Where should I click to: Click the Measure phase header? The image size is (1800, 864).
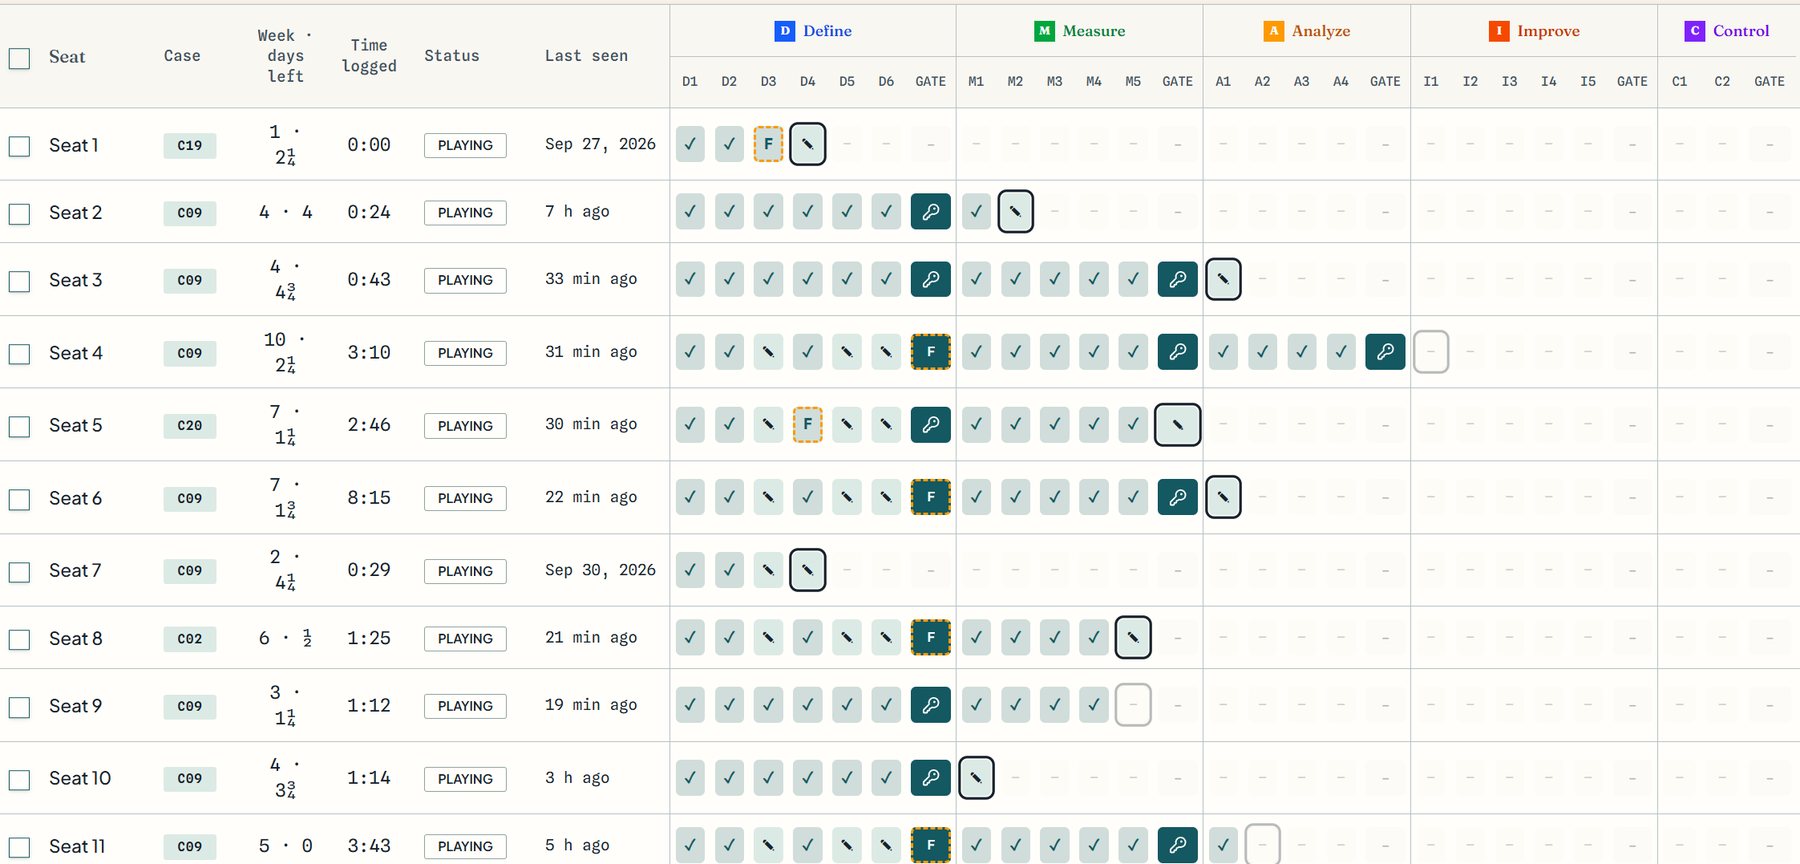point(1079,31)
